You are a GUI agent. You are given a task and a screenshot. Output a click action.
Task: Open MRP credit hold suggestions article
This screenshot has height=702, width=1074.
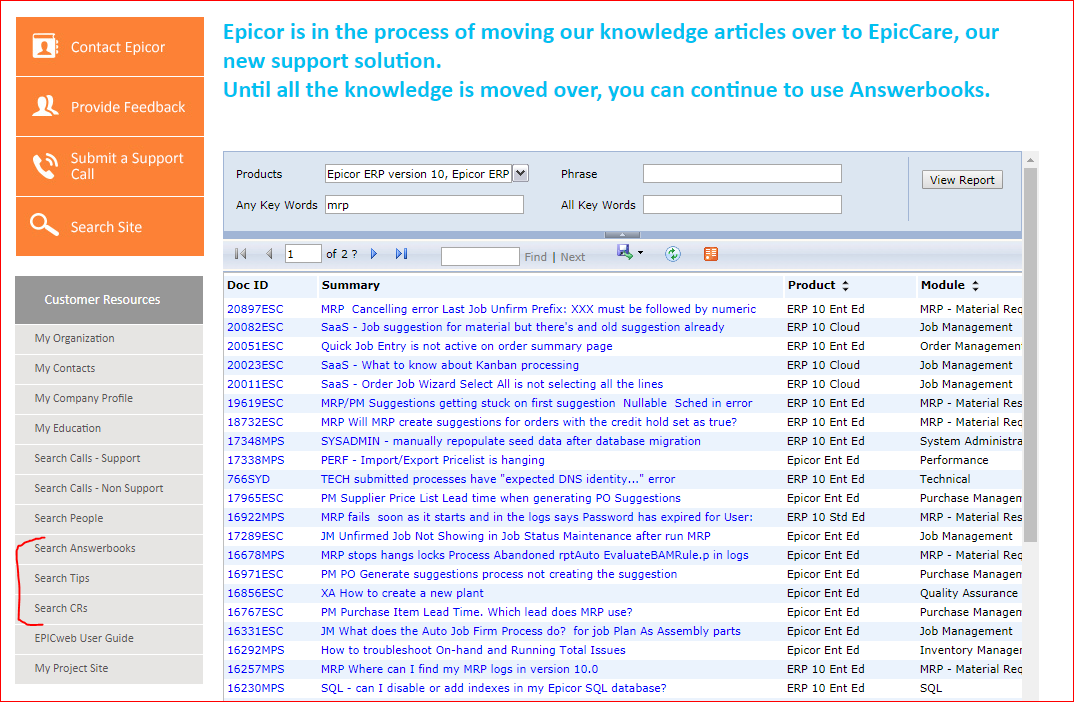click(x=529, y=423)
